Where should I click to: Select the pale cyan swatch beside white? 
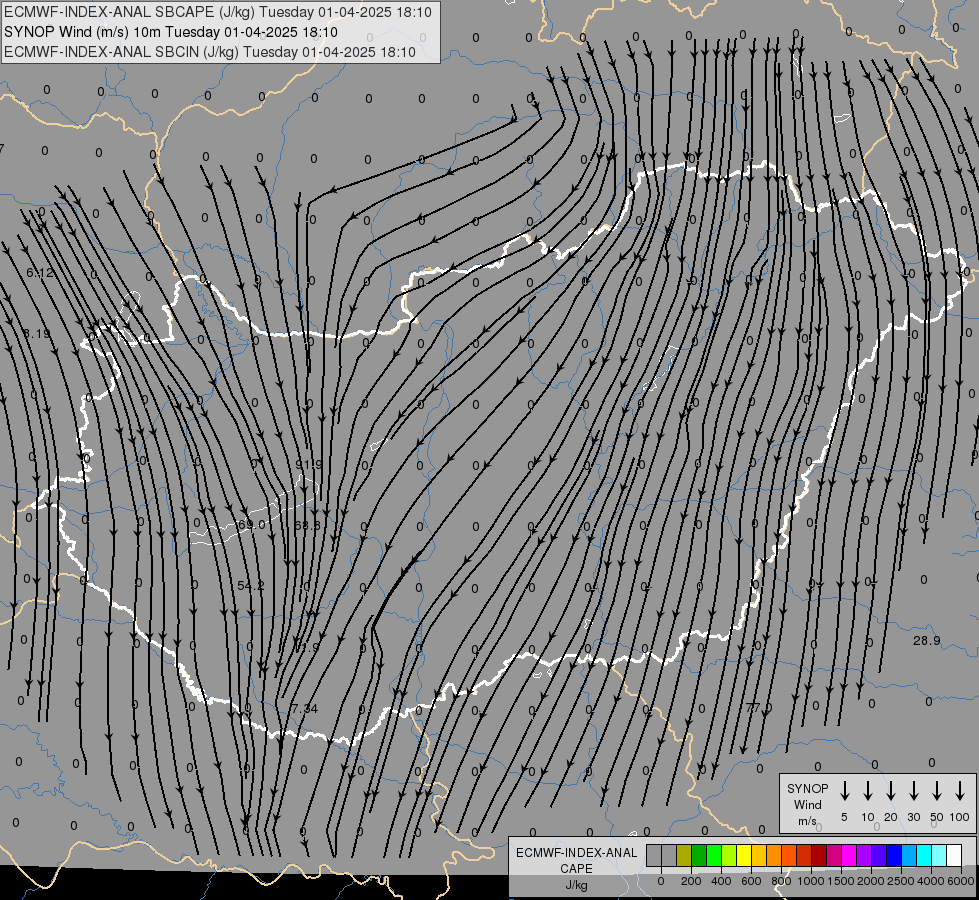tap(938, 855)
